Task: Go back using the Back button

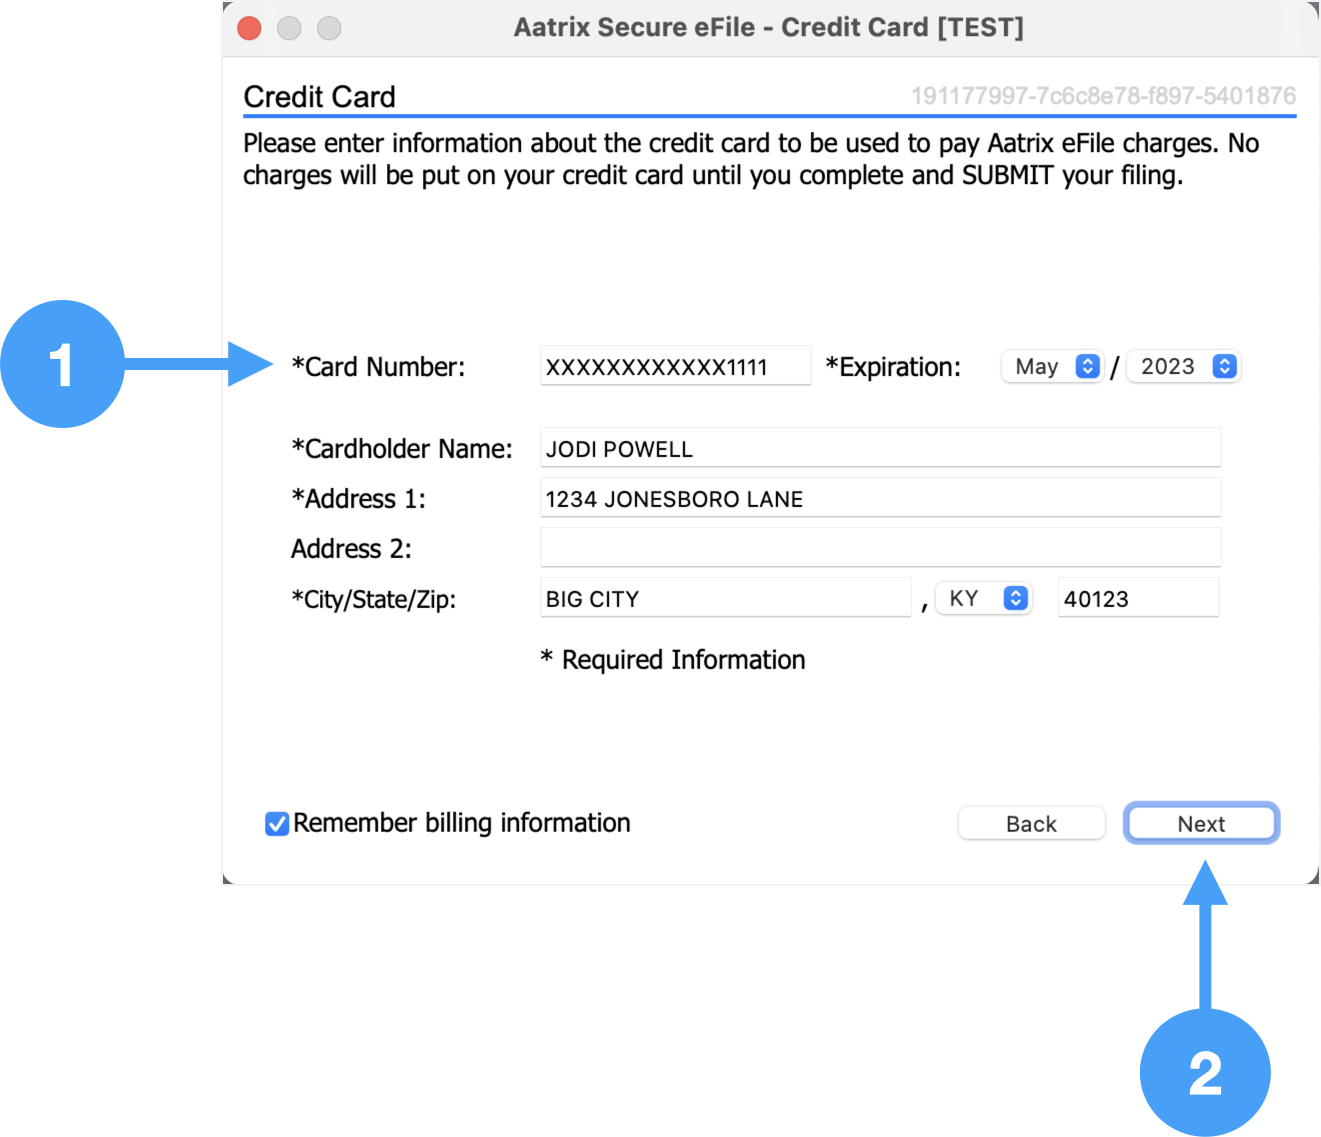Action: [x=1031, y=824]
